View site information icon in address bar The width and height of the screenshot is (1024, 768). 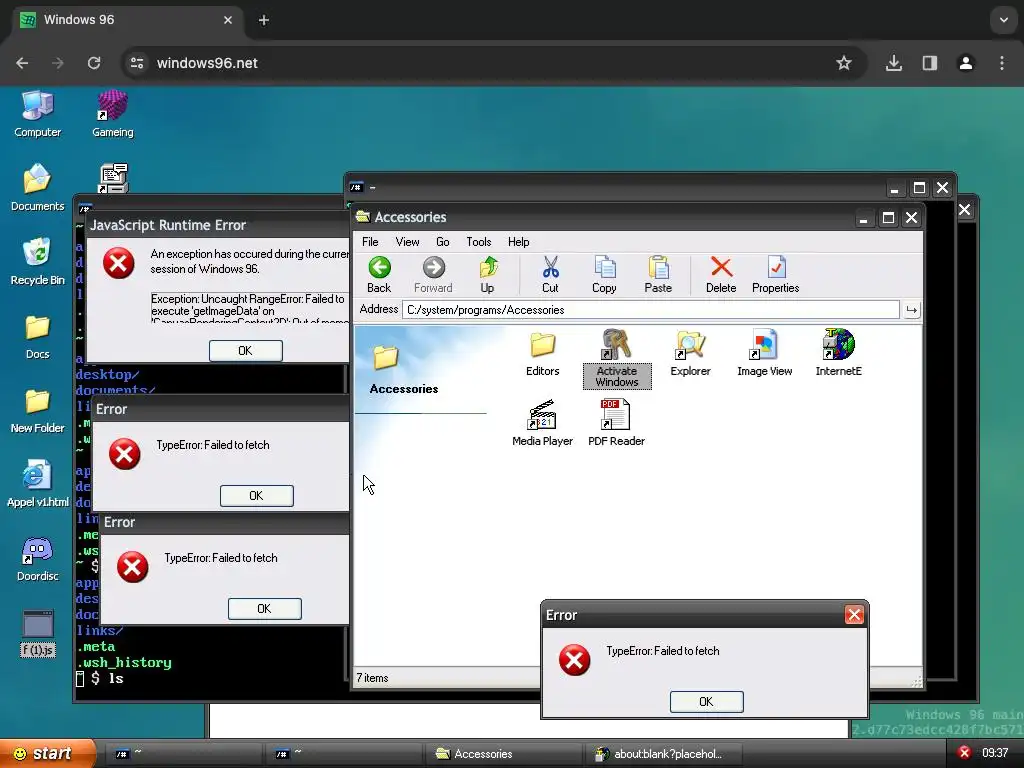pyautogui.click(x=137, y=63)
